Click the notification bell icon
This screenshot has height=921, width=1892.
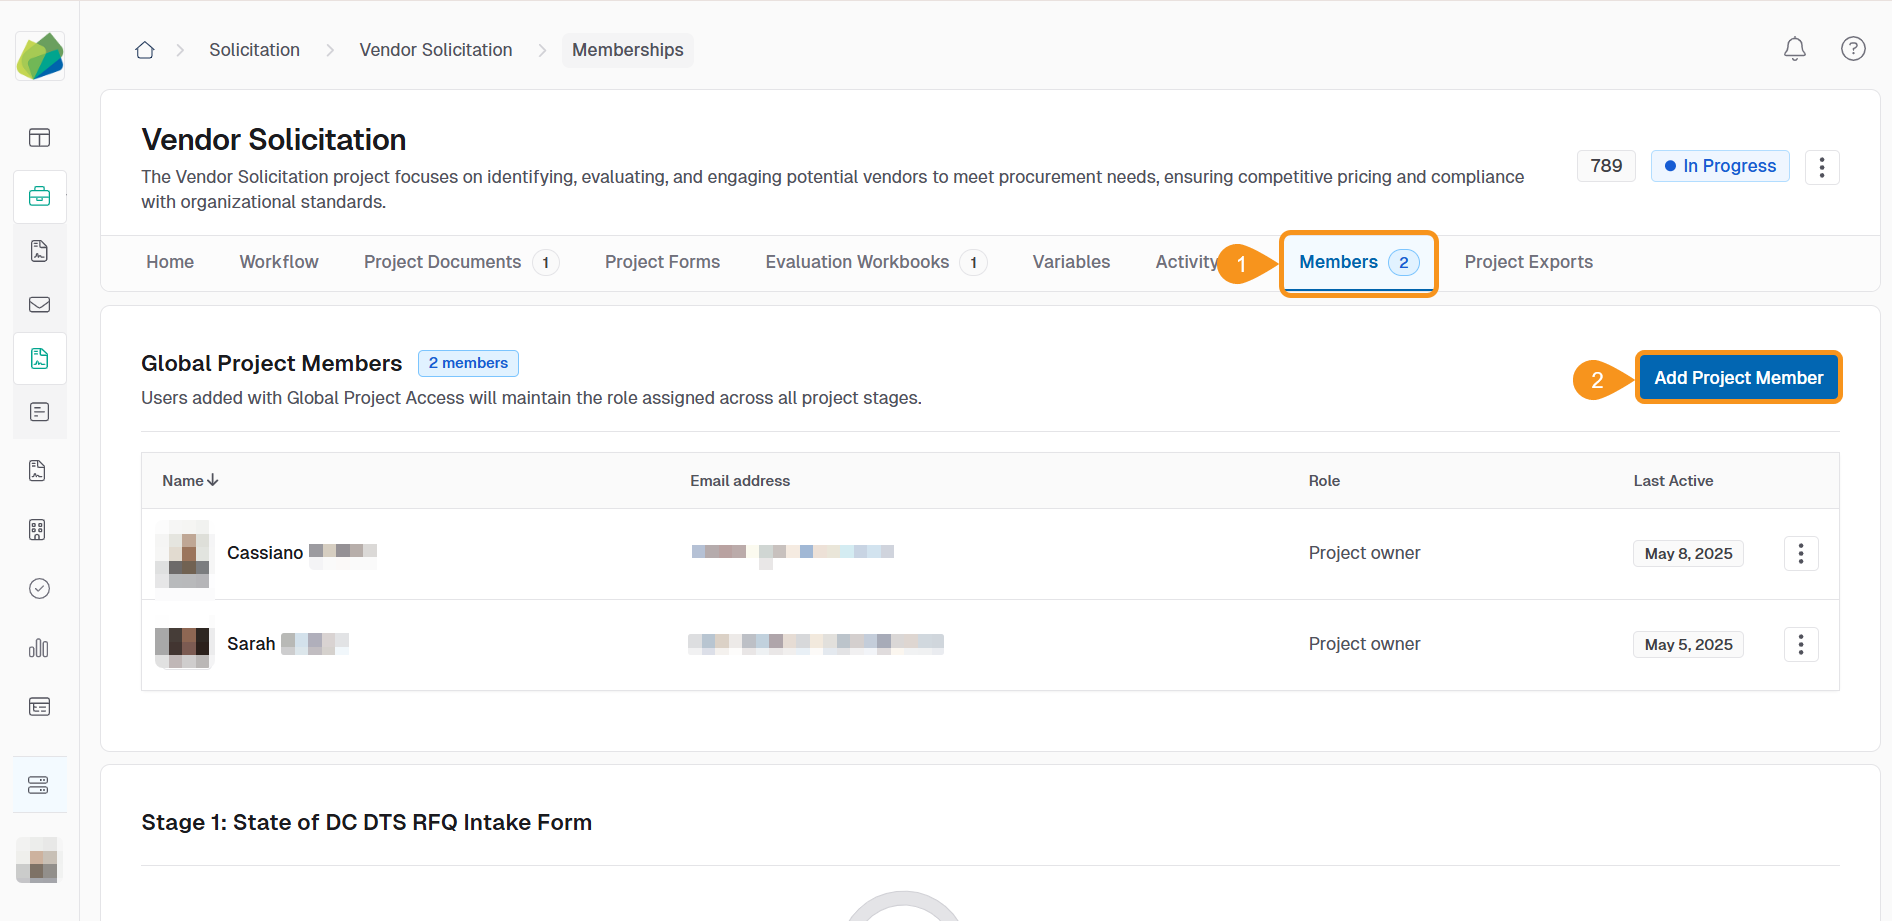pos(1794,49)
